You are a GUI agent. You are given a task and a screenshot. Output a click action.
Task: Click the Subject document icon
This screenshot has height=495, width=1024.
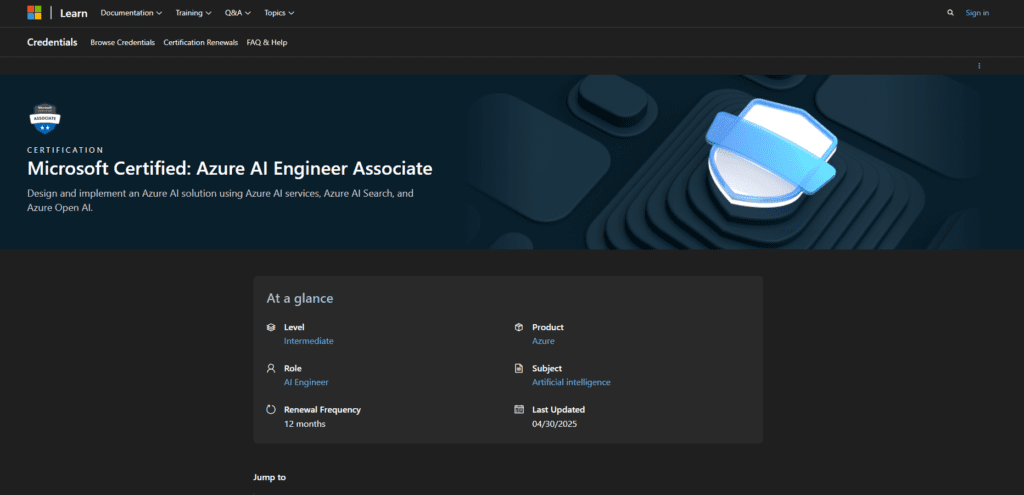[519, 368]
